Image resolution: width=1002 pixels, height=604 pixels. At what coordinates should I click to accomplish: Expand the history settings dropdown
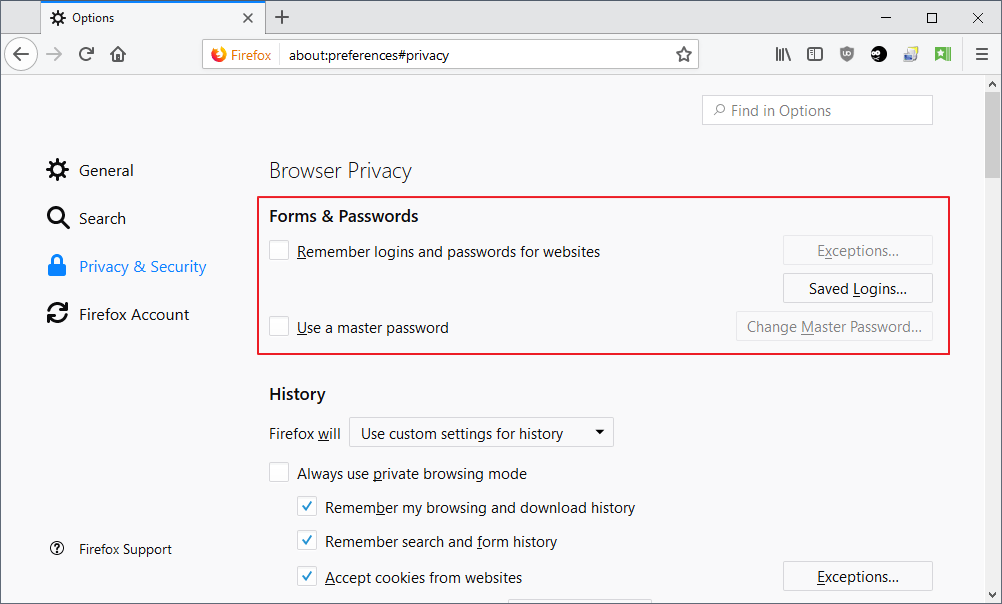point(481,433)
